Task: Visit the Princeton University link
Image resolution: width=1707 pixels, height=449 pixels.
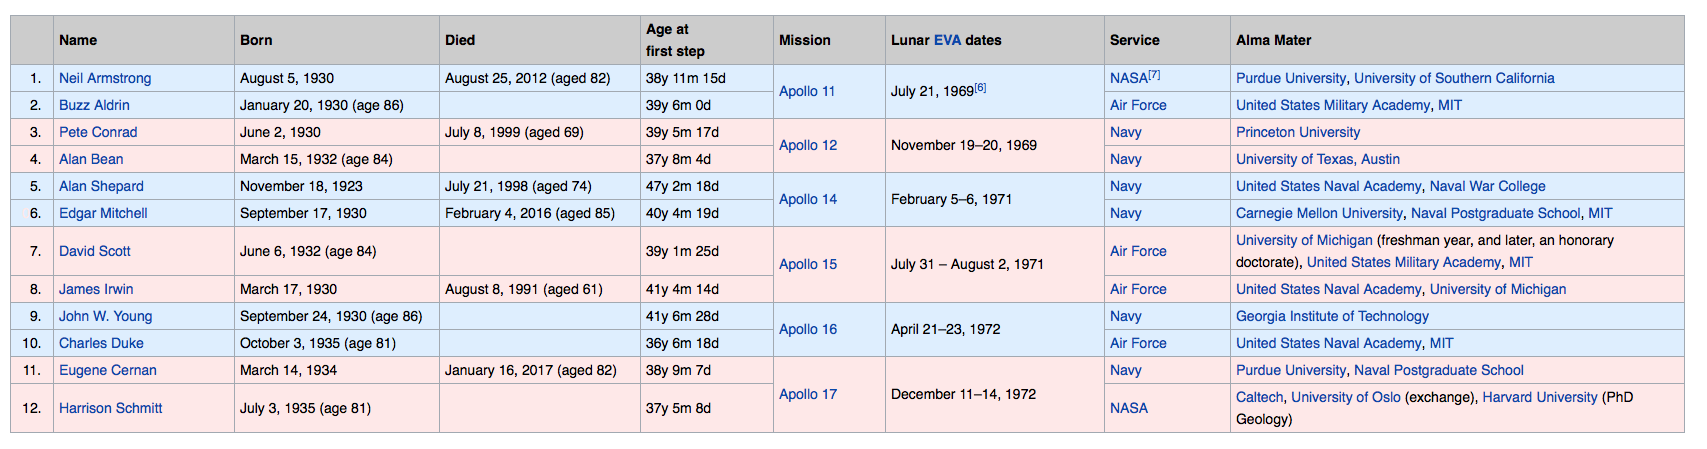Action: click(x=1298, y=132)
